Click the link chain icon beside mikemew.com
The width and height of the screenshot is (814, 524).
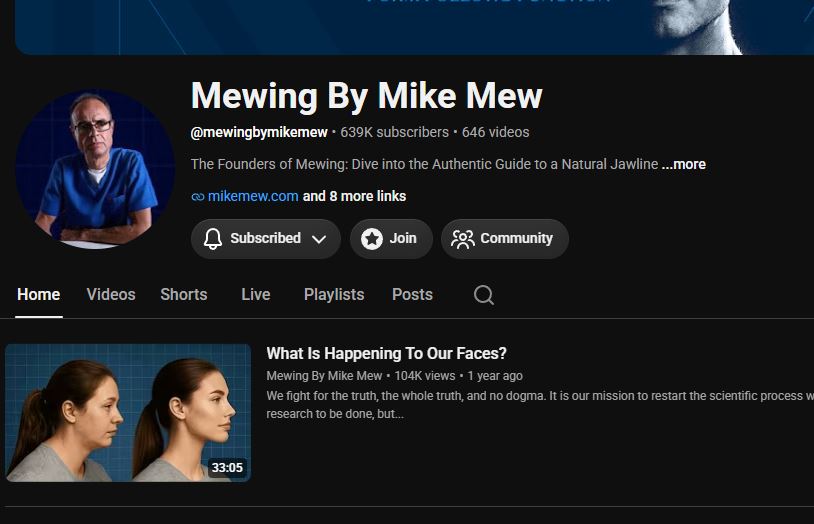tap(198, 197)
